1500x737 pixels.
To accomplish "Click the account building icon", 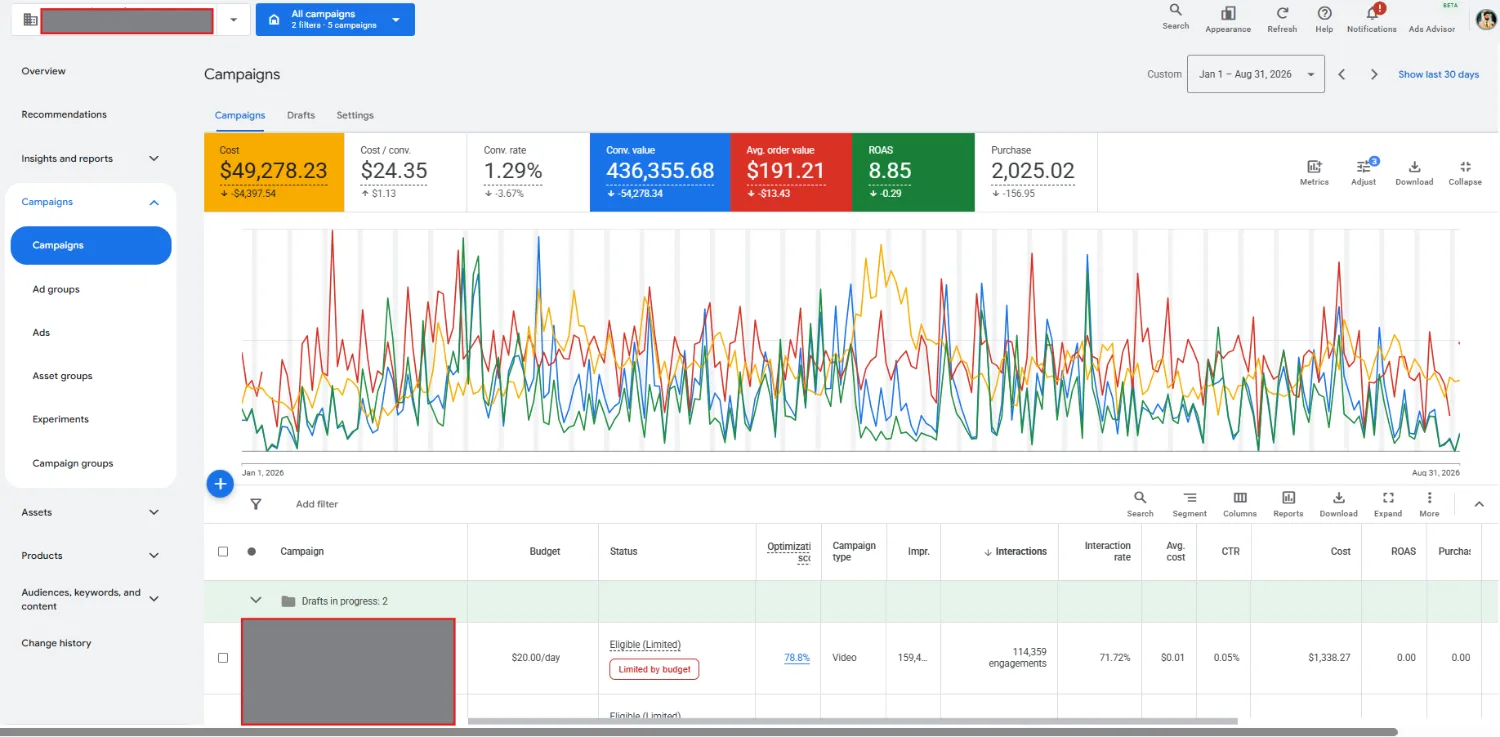I will click(30, 19).
